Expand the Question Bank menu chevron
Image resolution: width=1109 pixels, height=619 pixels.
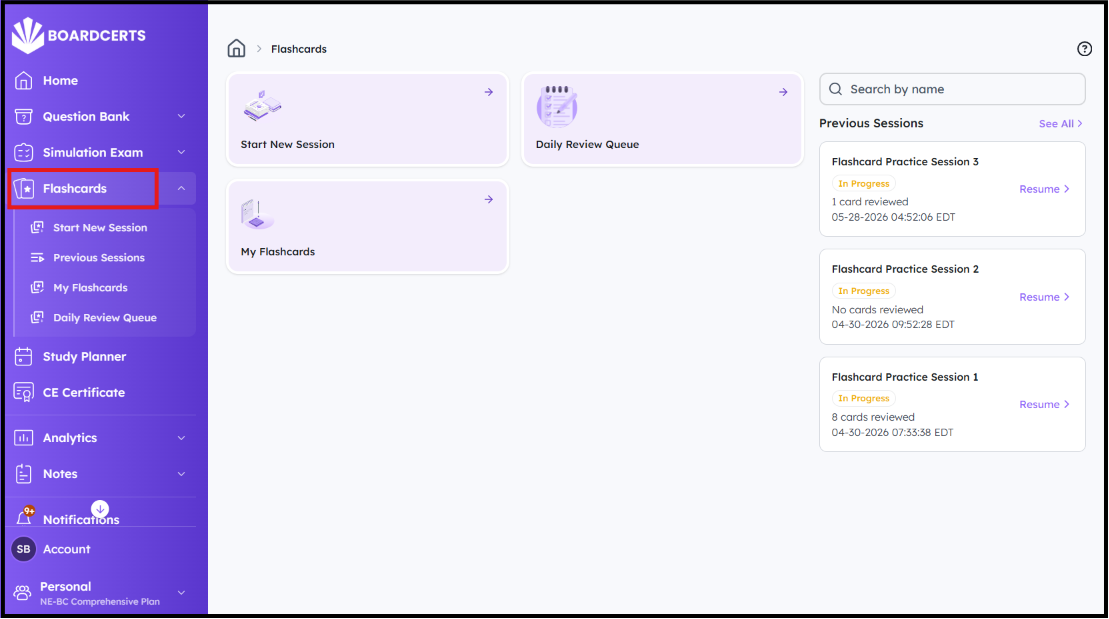pyautogui.click(x=181, y=116)
